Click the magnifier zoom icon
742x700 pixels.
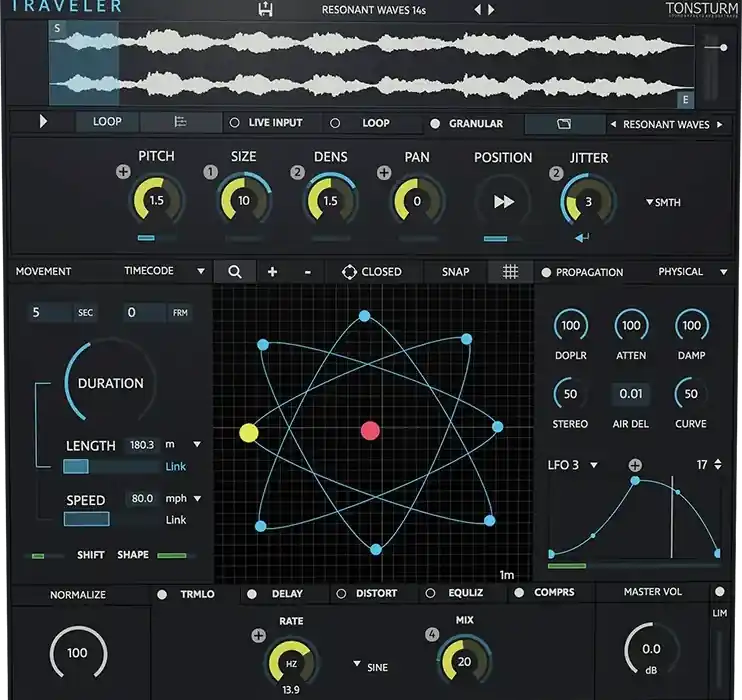(235, 272)
